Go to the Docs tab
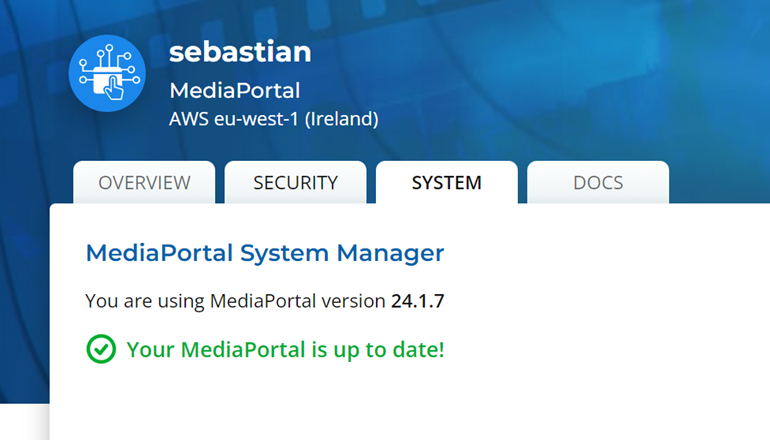The image size is (770, 440). click(x=598, y=183)
